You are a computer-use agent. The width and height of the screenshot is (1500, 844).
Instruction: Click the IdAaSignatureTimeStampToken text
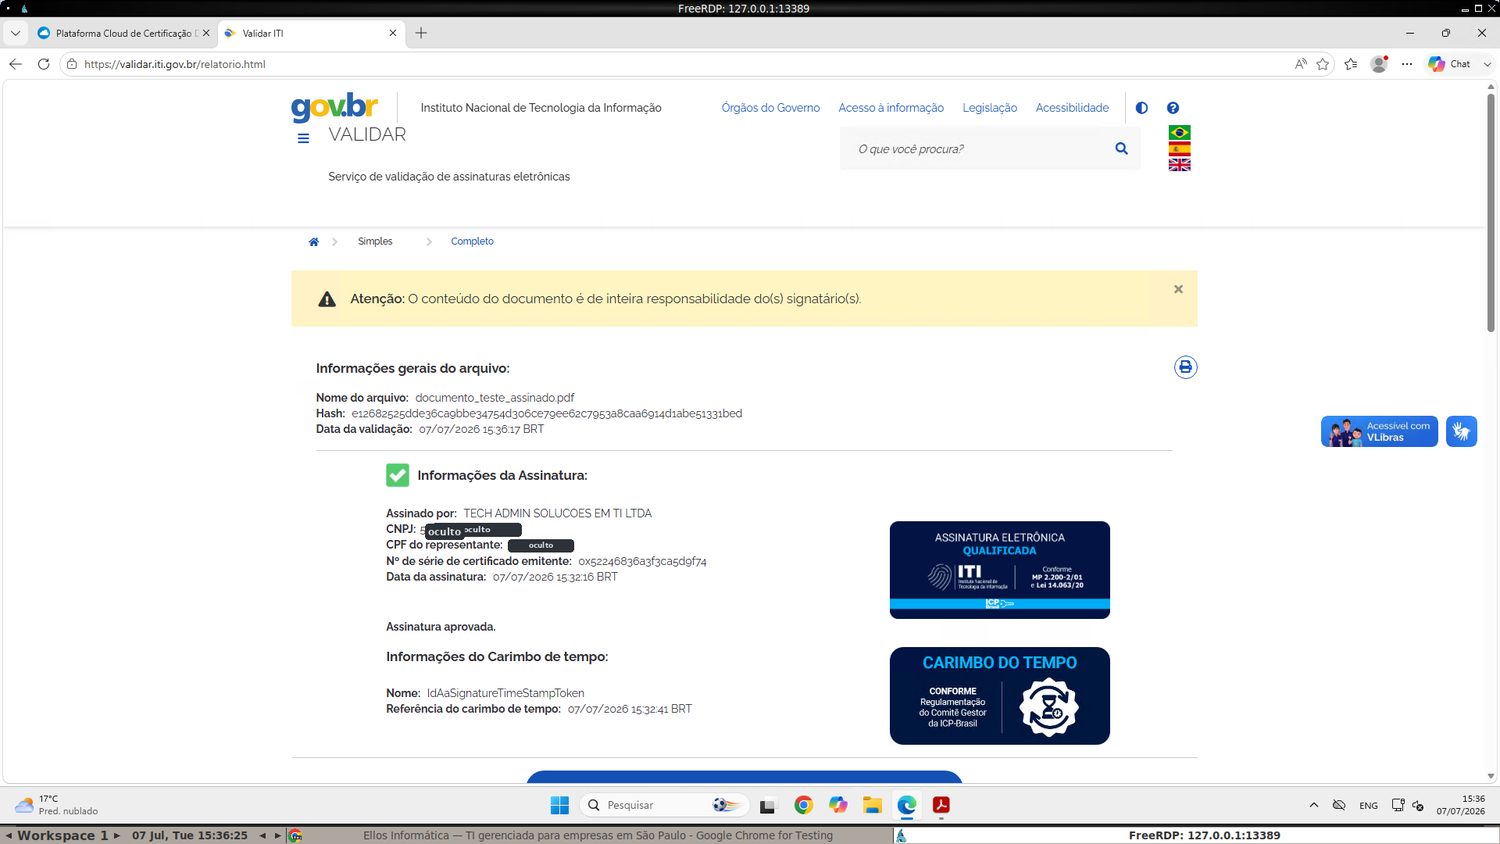point(505,693)
